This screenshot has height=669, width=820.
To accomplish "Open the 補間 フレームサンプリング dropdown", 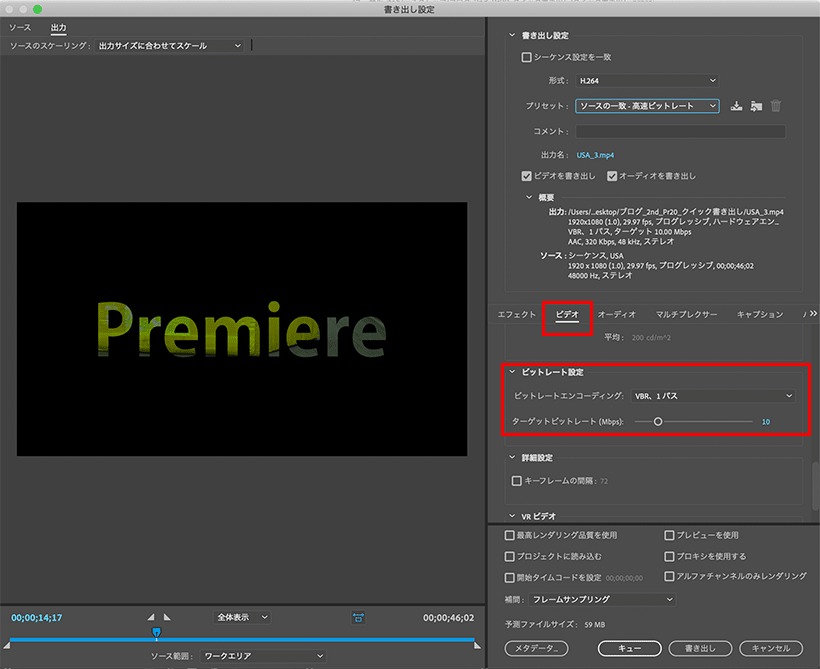I will click(x=602, y=599).
